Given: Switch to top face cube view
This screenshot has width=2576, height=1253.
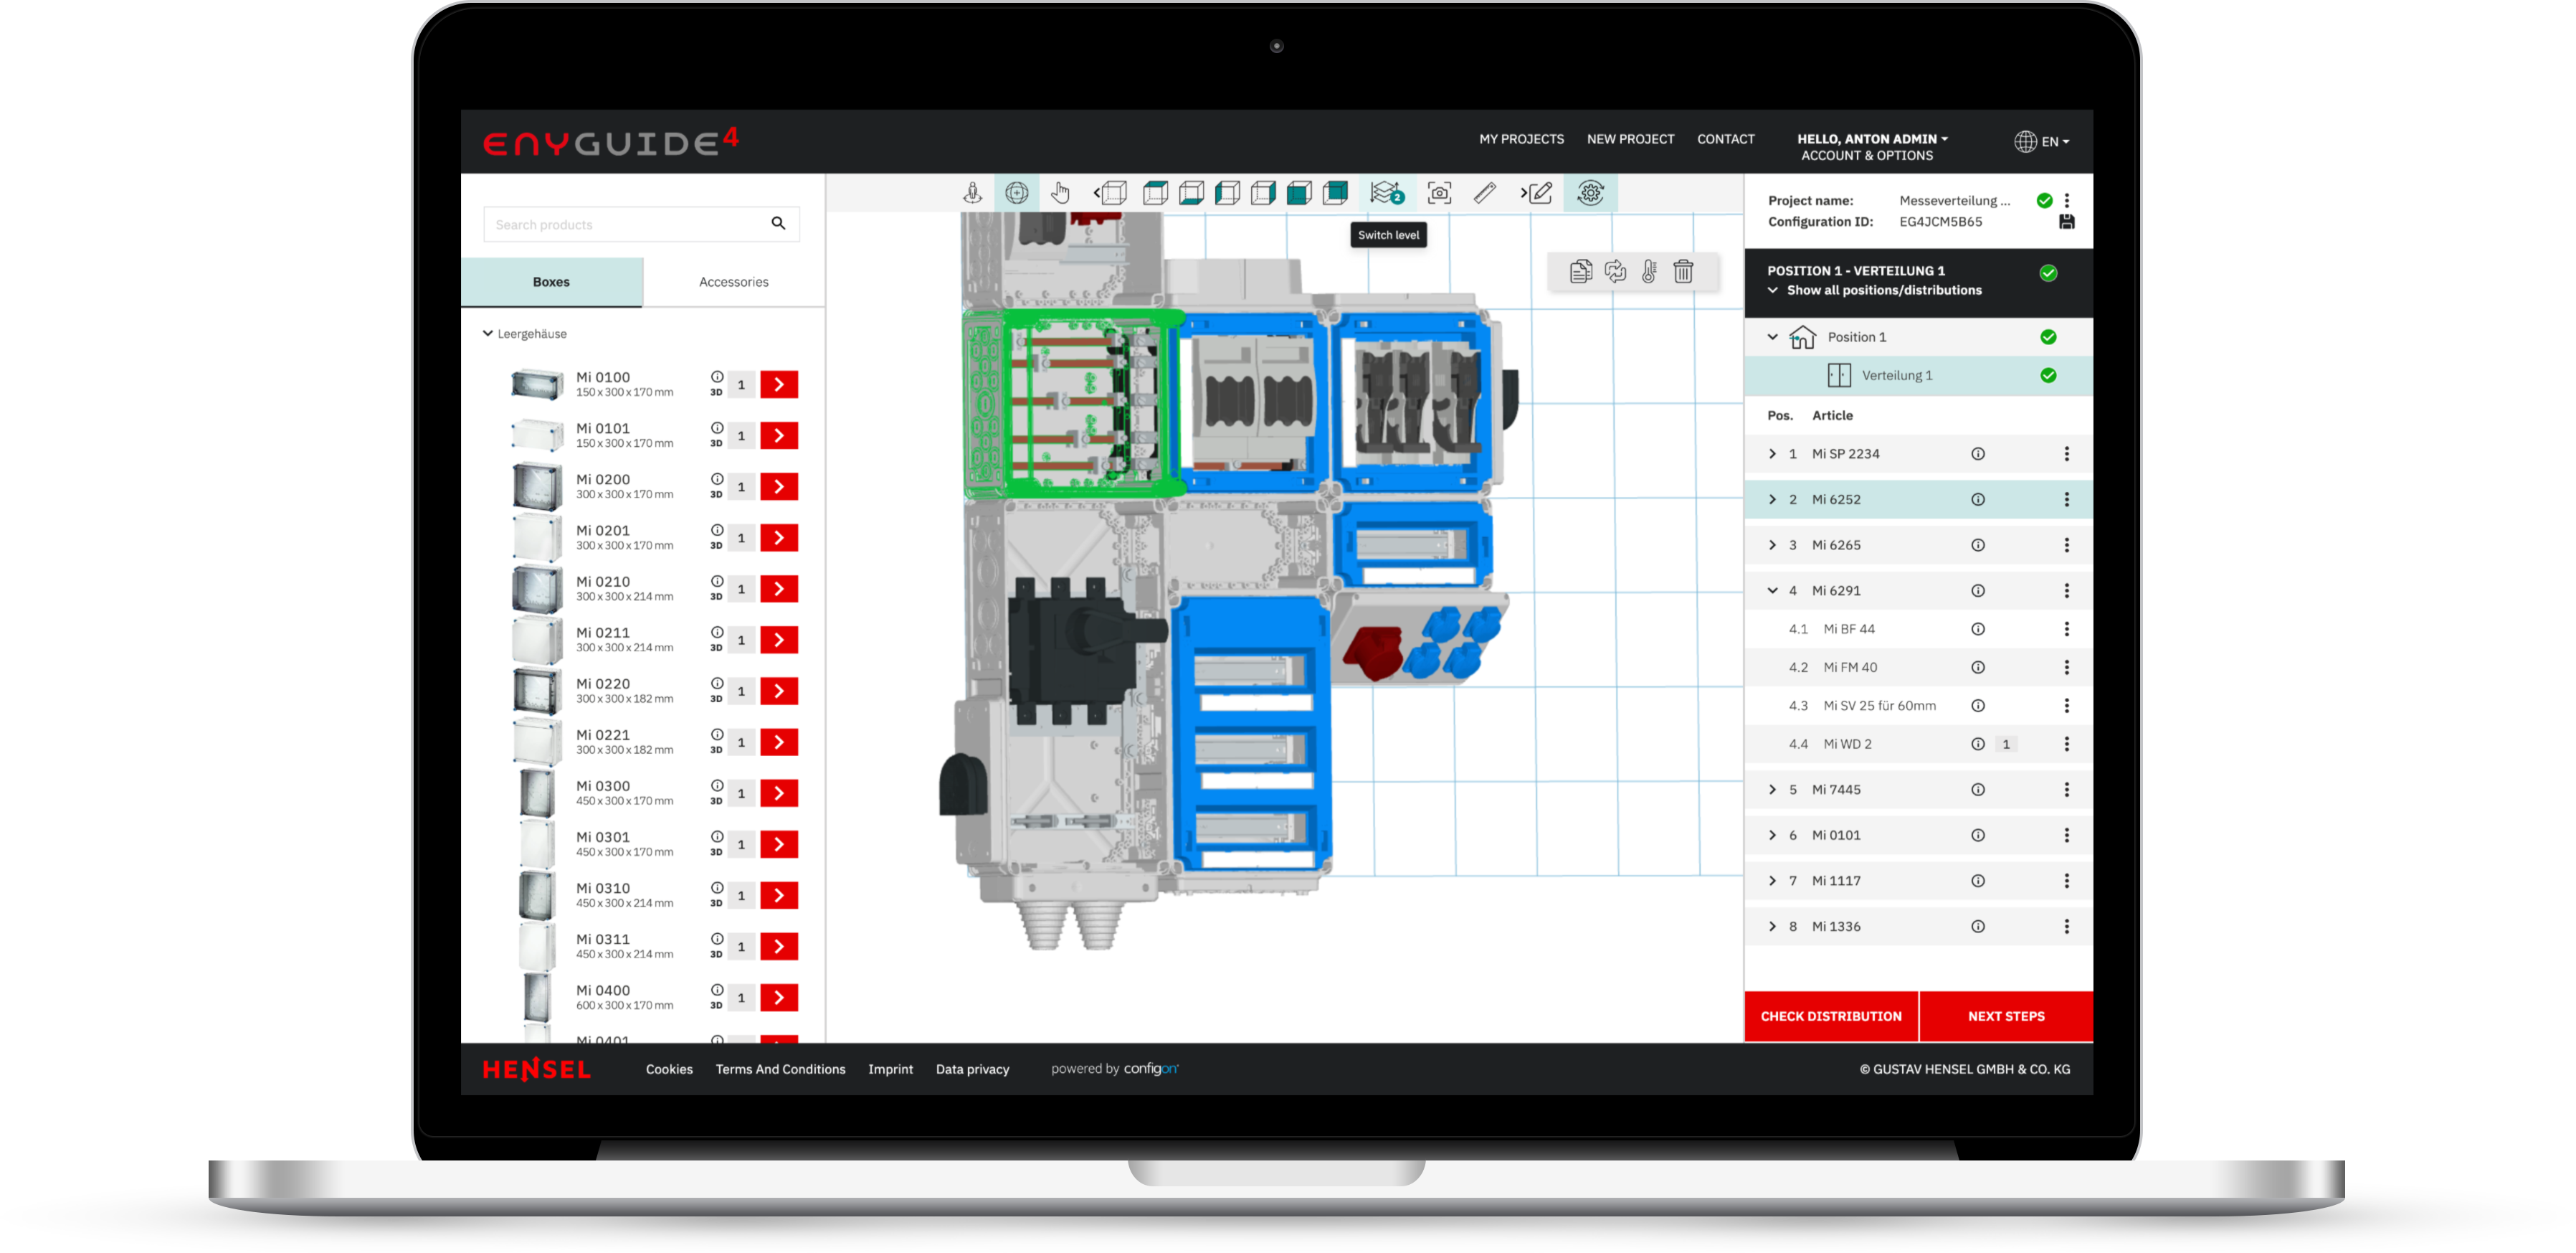Looking at the screenshot, I should tap(1155, 193).
